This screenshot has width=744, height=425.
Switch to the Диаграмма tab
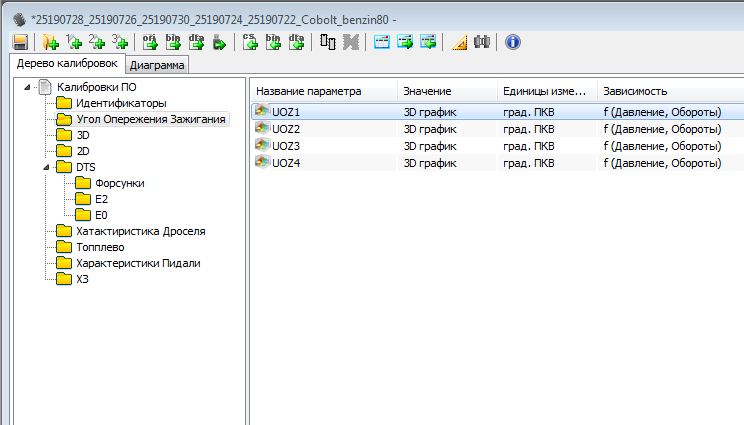158,65
